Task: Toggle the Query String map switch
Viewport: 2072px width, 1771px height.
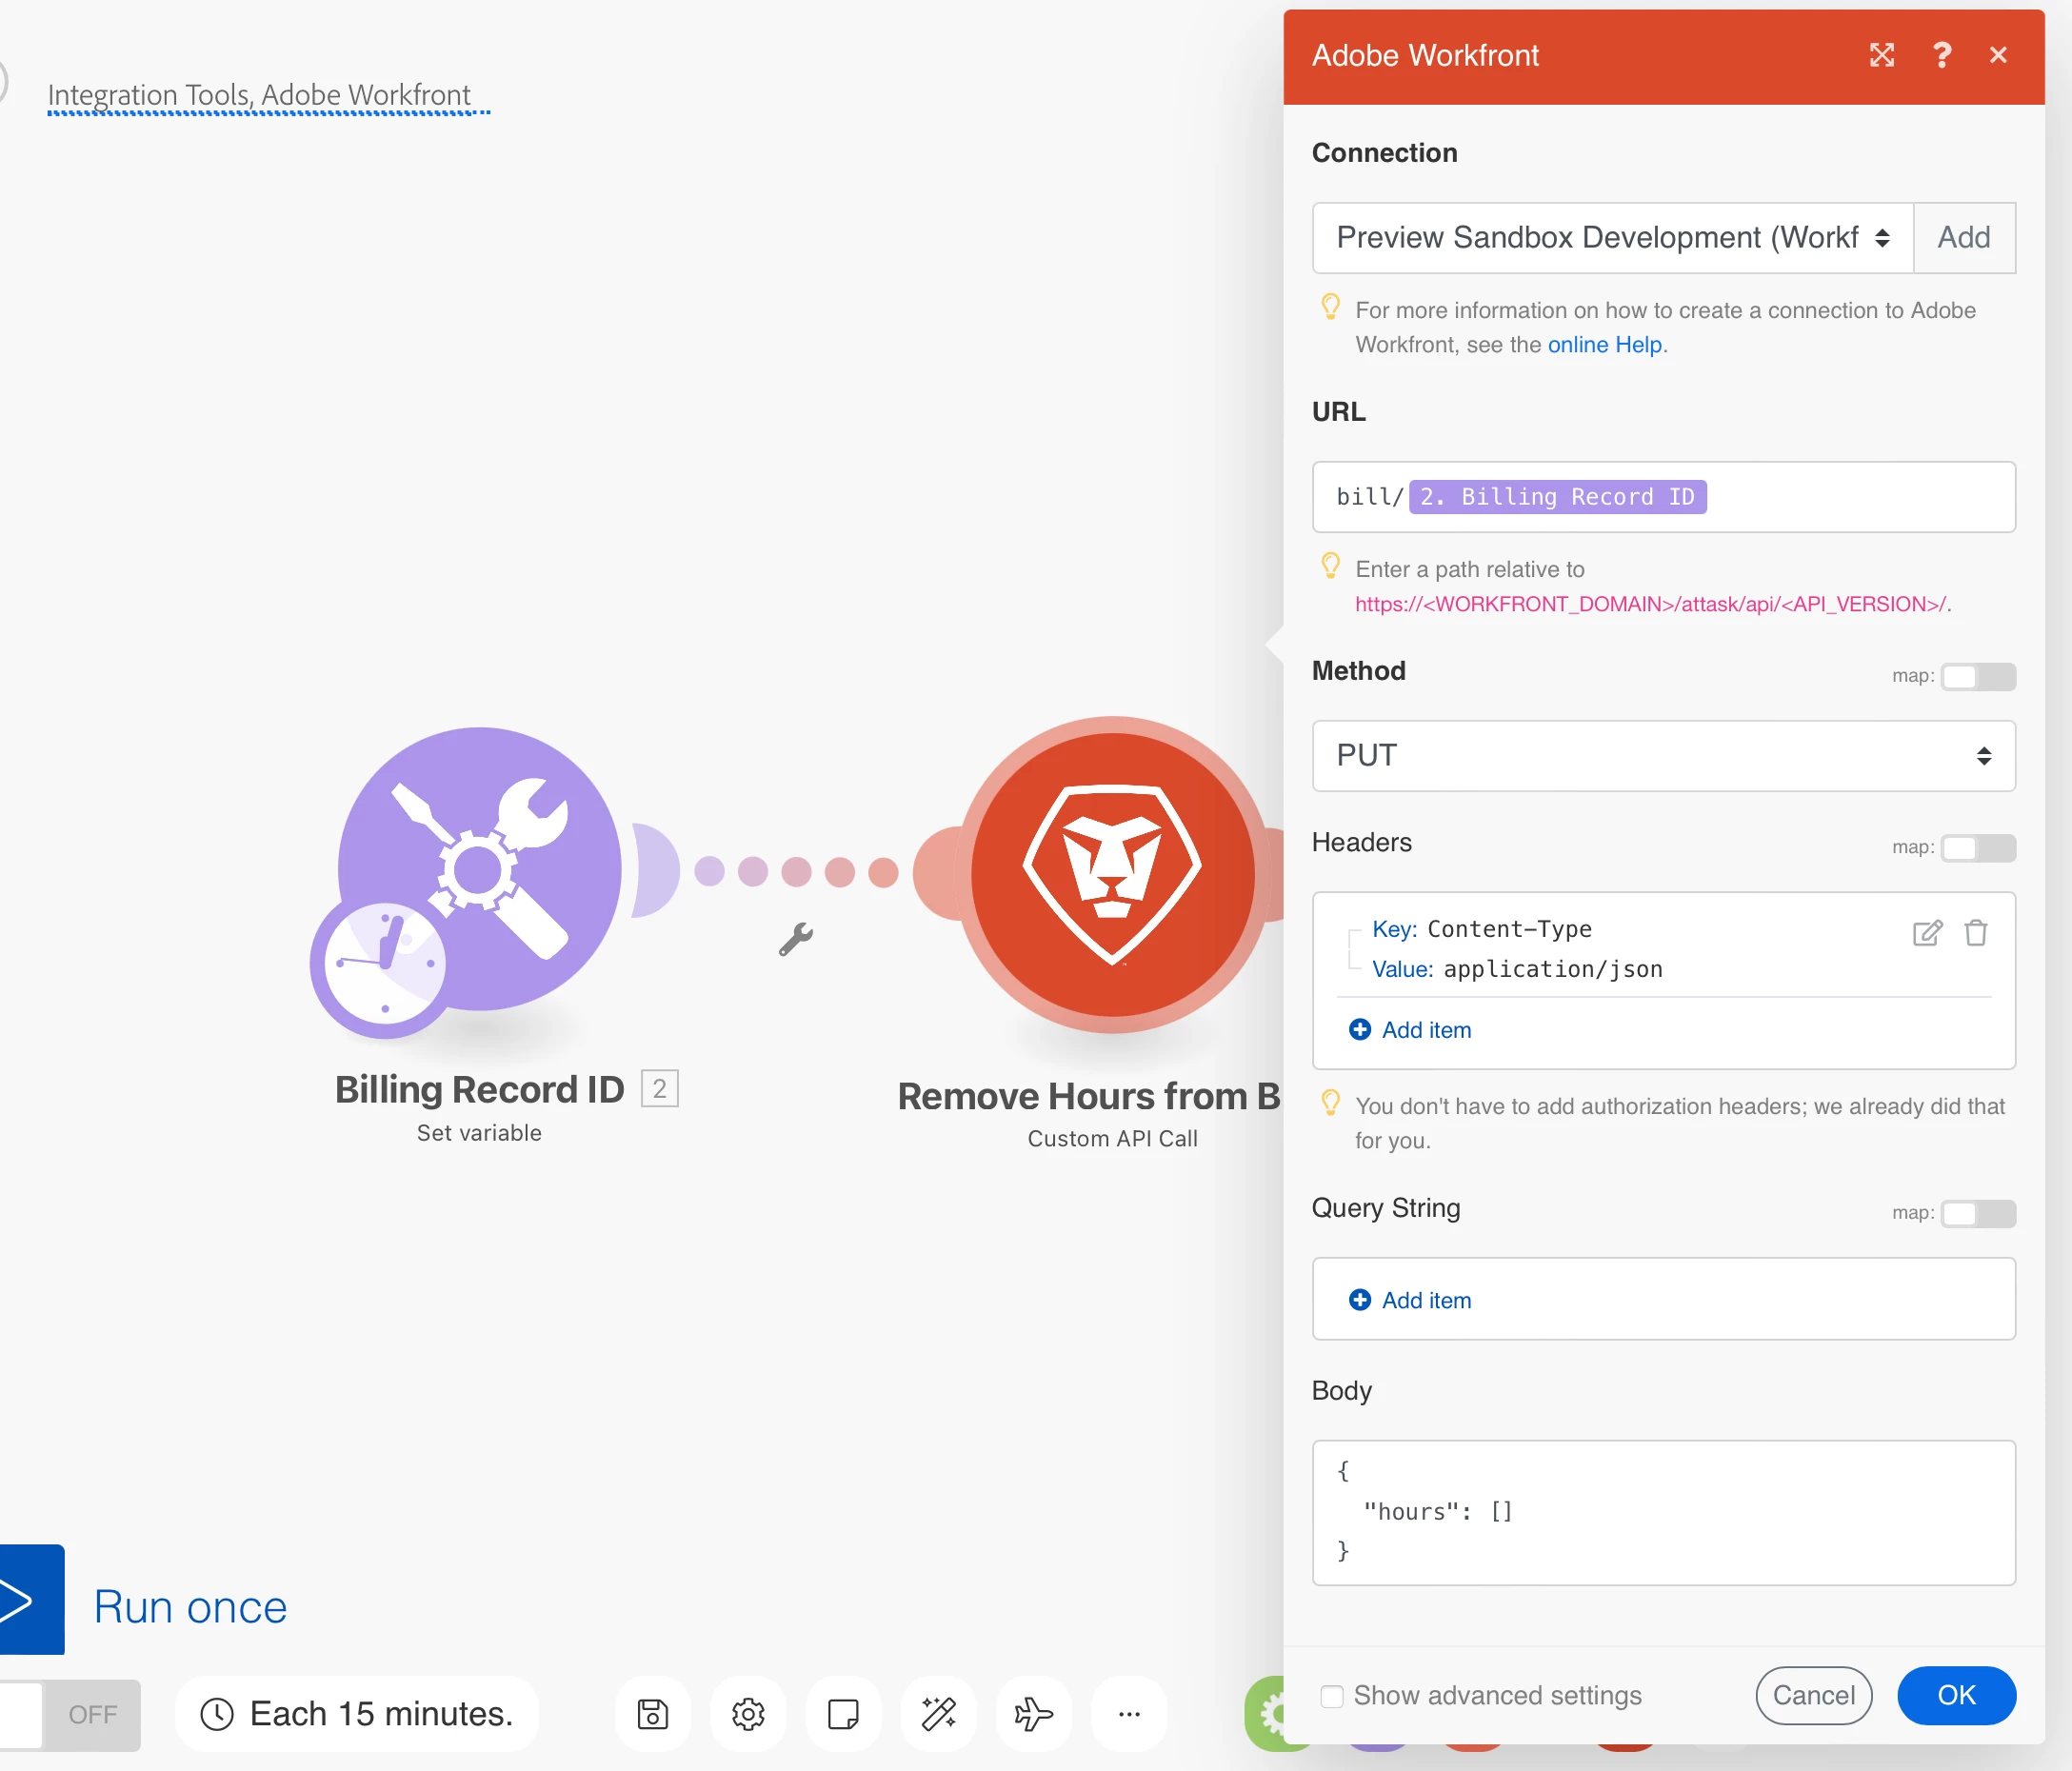Action: point(1977,1213)
